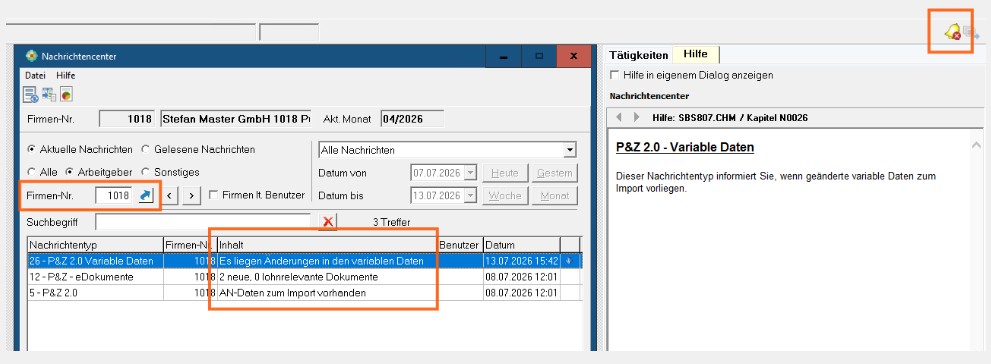Navigate back in help with left arrow
Viewport: 991px width, 364px height.
619,118
